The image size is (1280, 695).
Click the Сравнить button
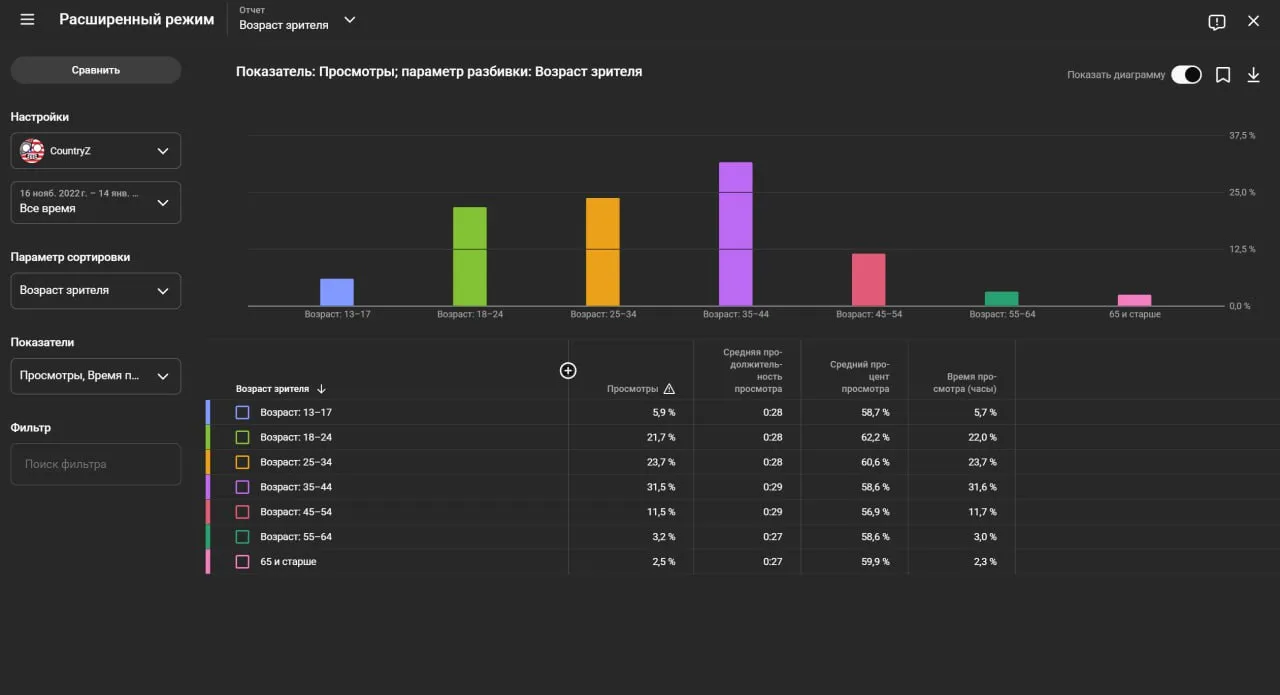click(x=96, y=70)
